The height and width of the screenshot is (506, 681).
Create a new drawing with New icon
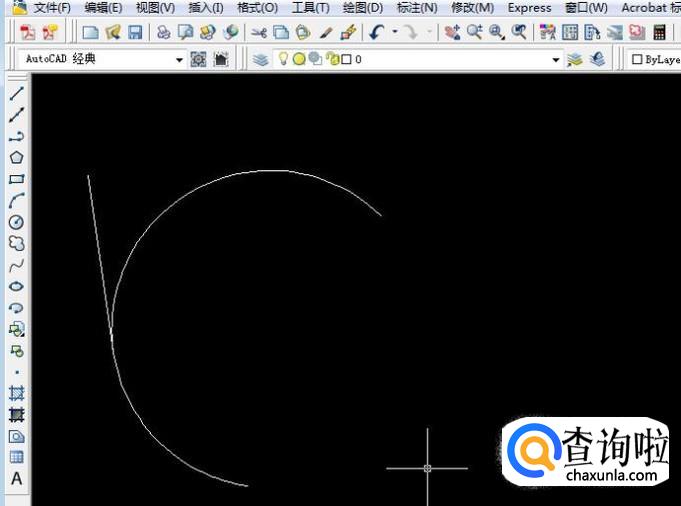pyautogui.click(x=90, y=32)
